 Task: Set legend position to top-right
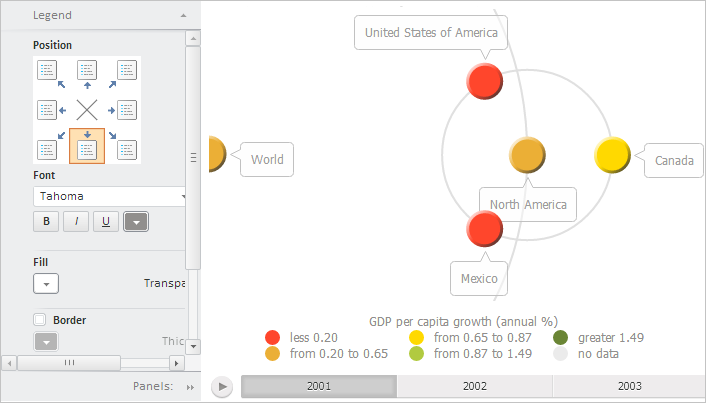click(127, 70)
